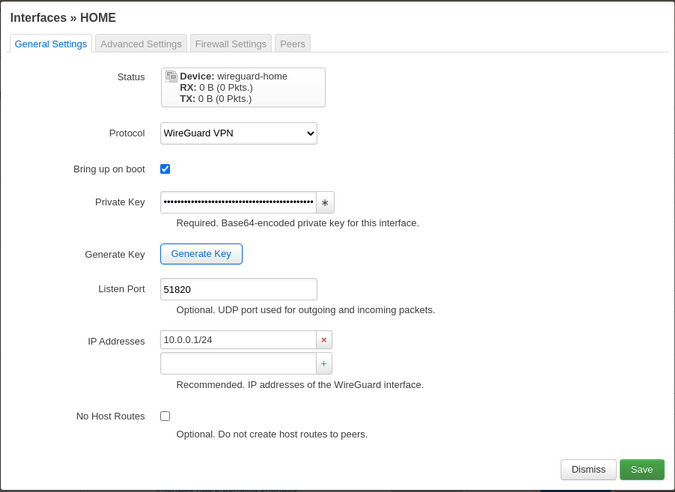Click the green Save button
The image size is (675, 492).
tap(641, 470)
